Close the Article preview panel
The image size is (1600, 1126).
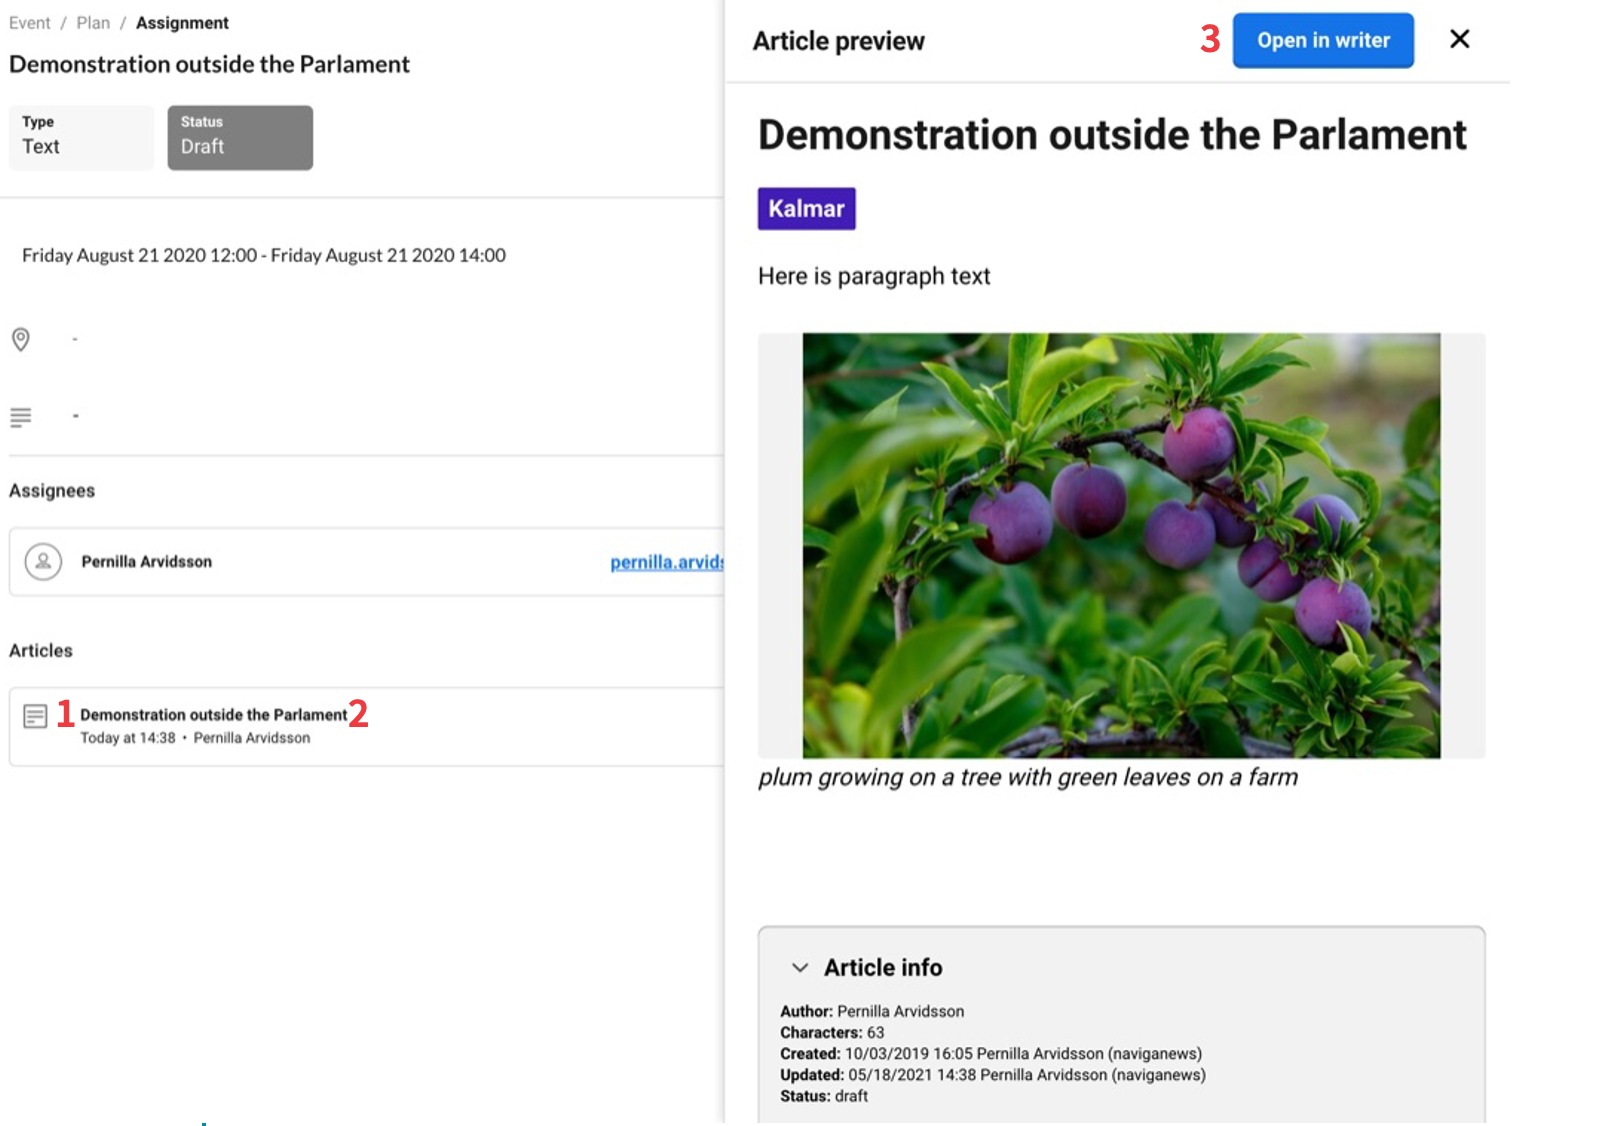[1459, 39]
